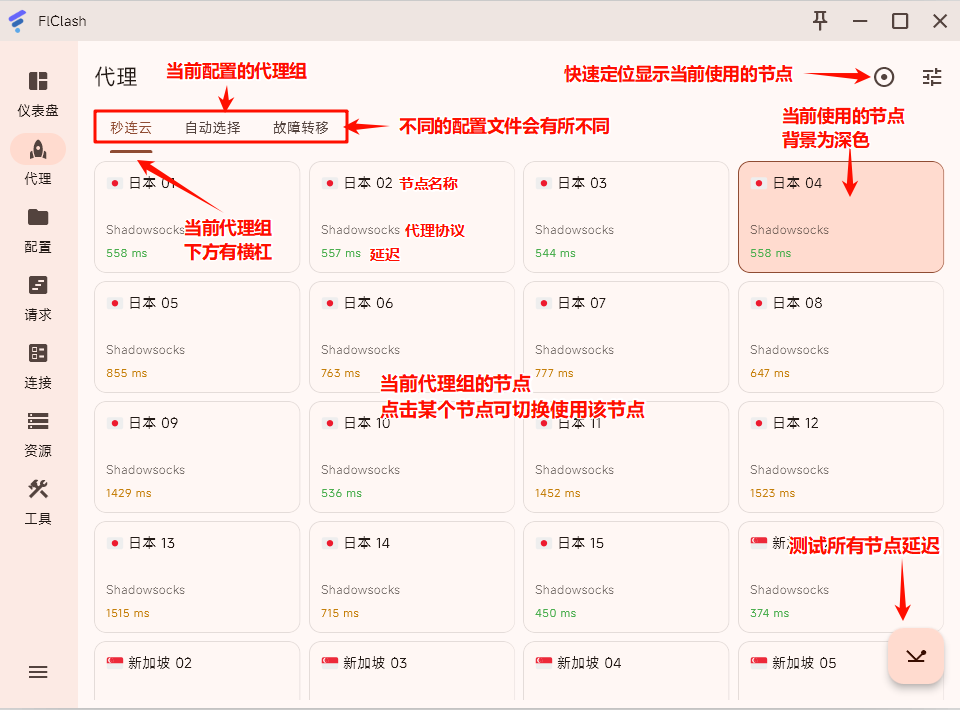This screenshot has width=960, height=710.
Task: Go to 请求 requests page icon
Action: (38, 285)
